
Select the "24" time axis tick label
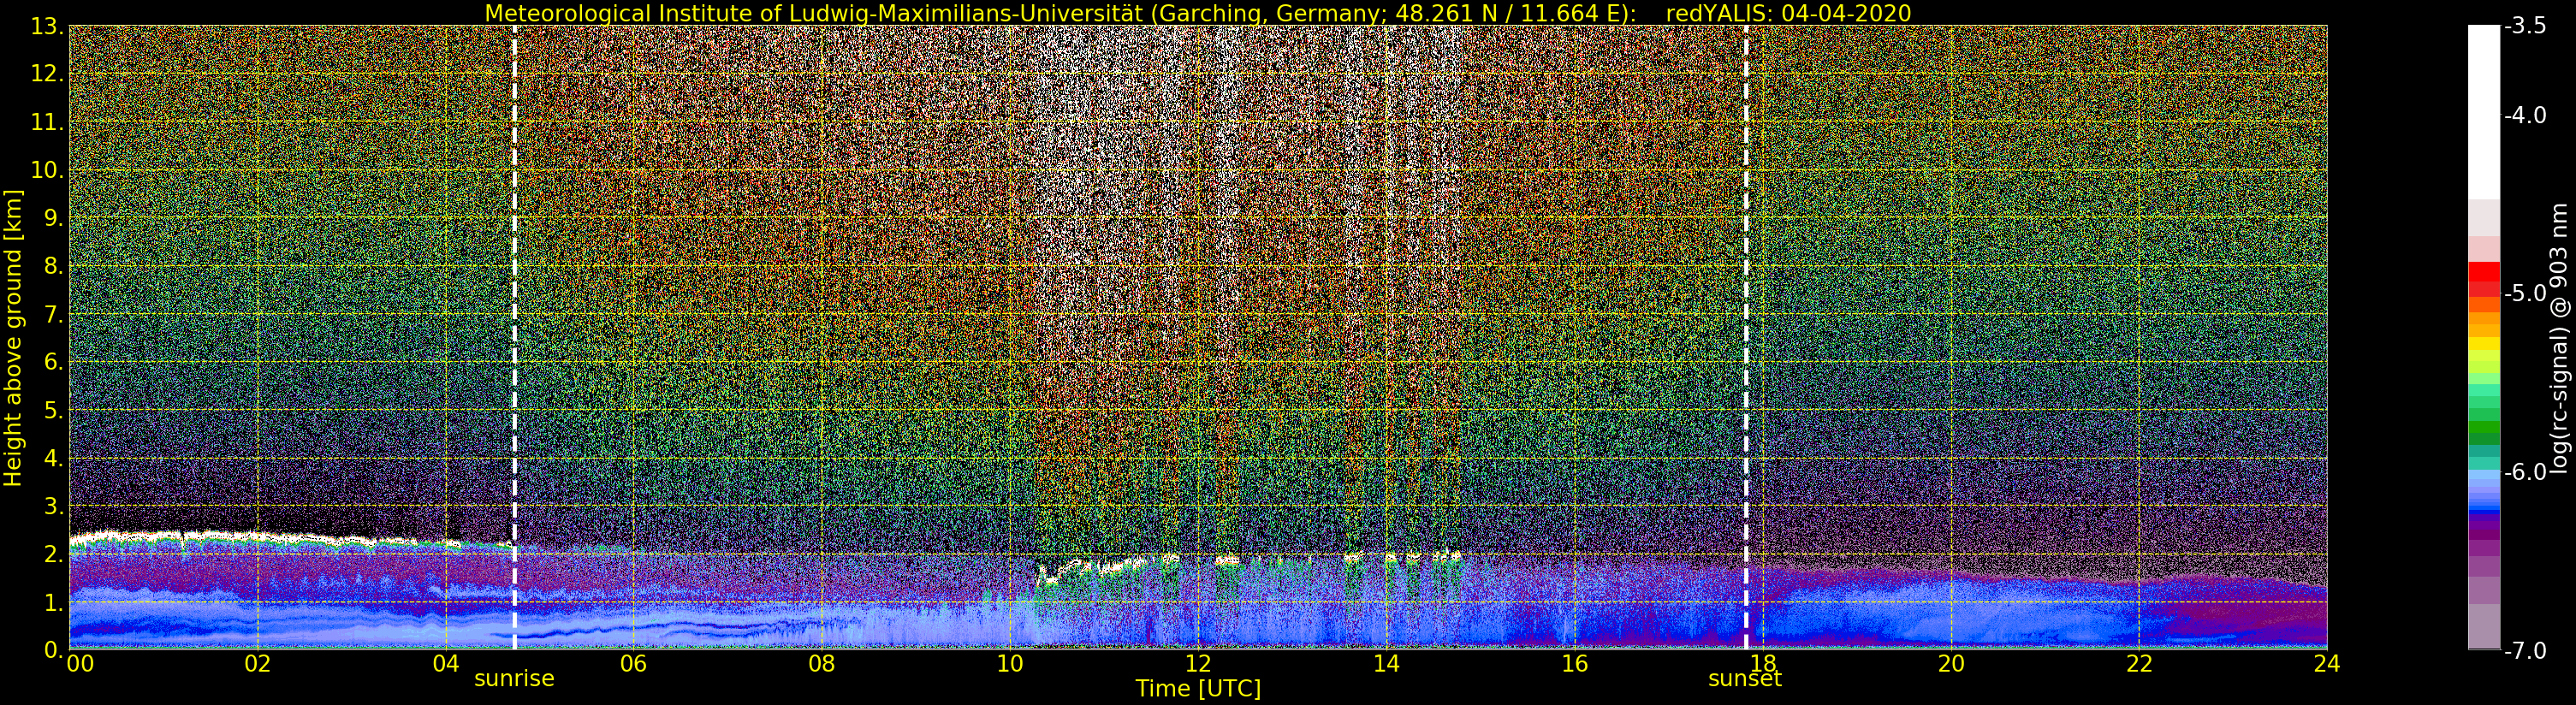pos(2327,663)
